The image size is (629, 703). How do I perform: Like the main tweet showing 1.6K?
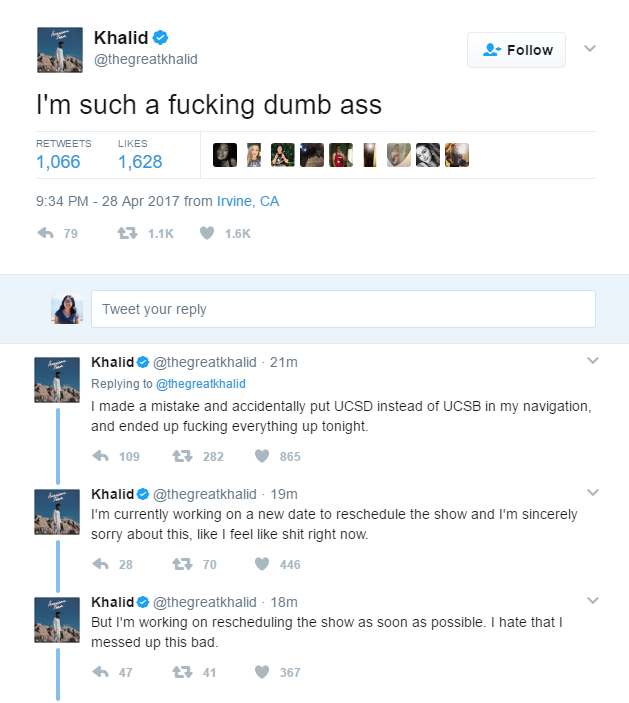[207, 233]
